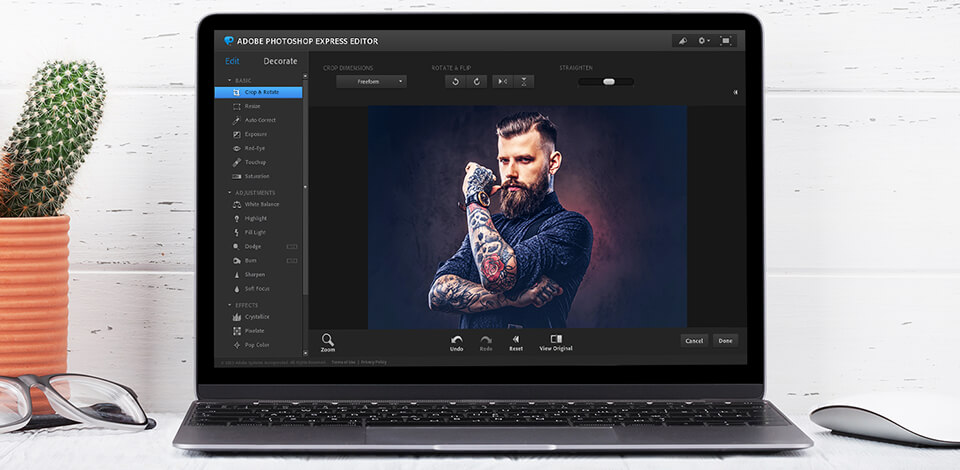
Task: Collapse the EFFECTS section
Action: coord(230,305)
